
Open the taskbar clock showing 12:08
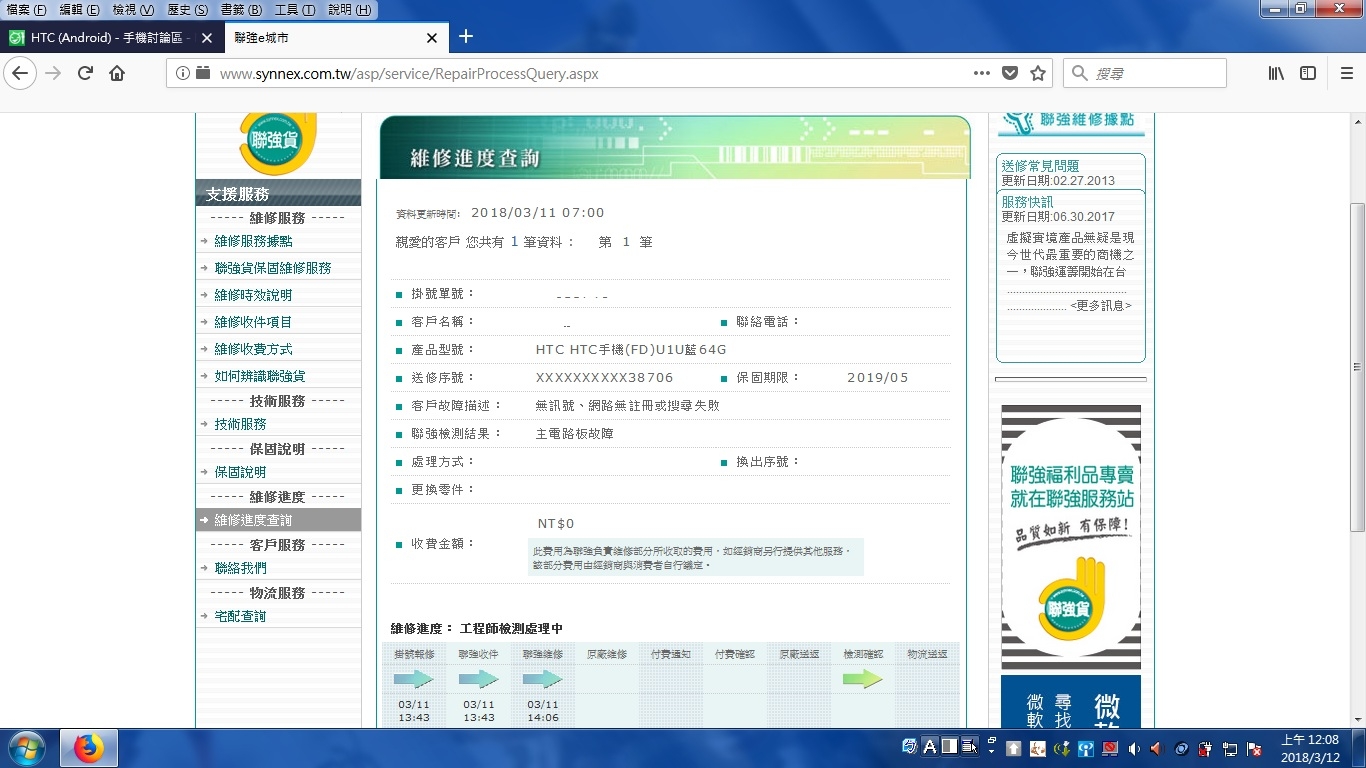click(1310, 748)
